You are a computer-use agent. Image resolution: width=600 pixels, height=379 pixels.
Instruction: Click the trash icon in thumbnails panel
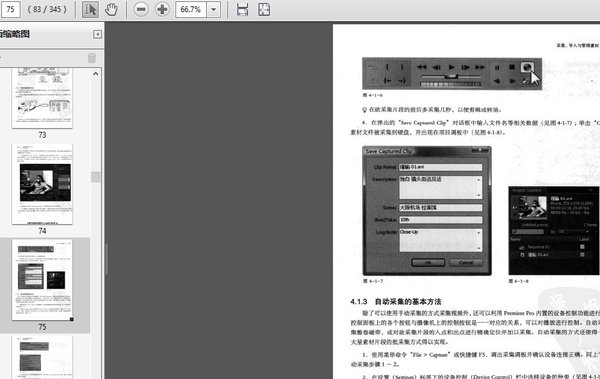(x=92, y=58)
